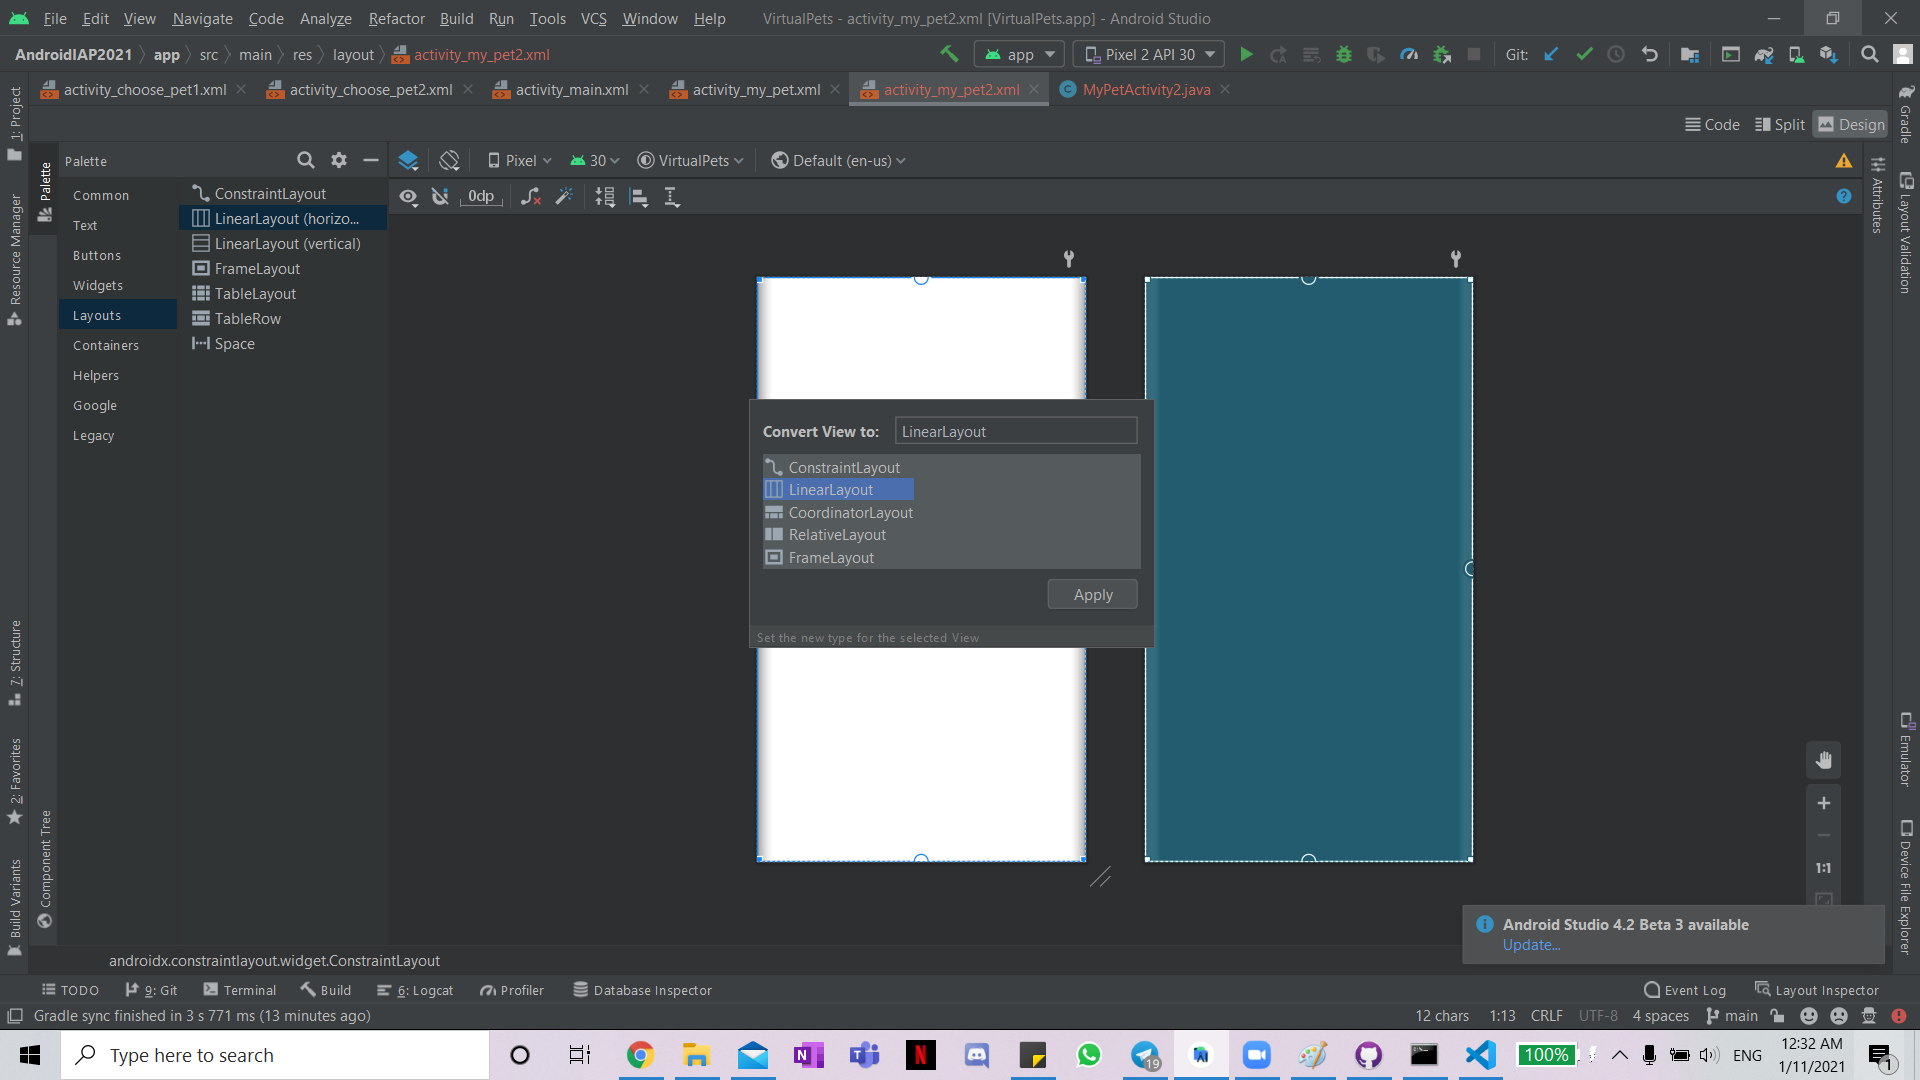Open the Pixel device dropdown

pos(520,161)
